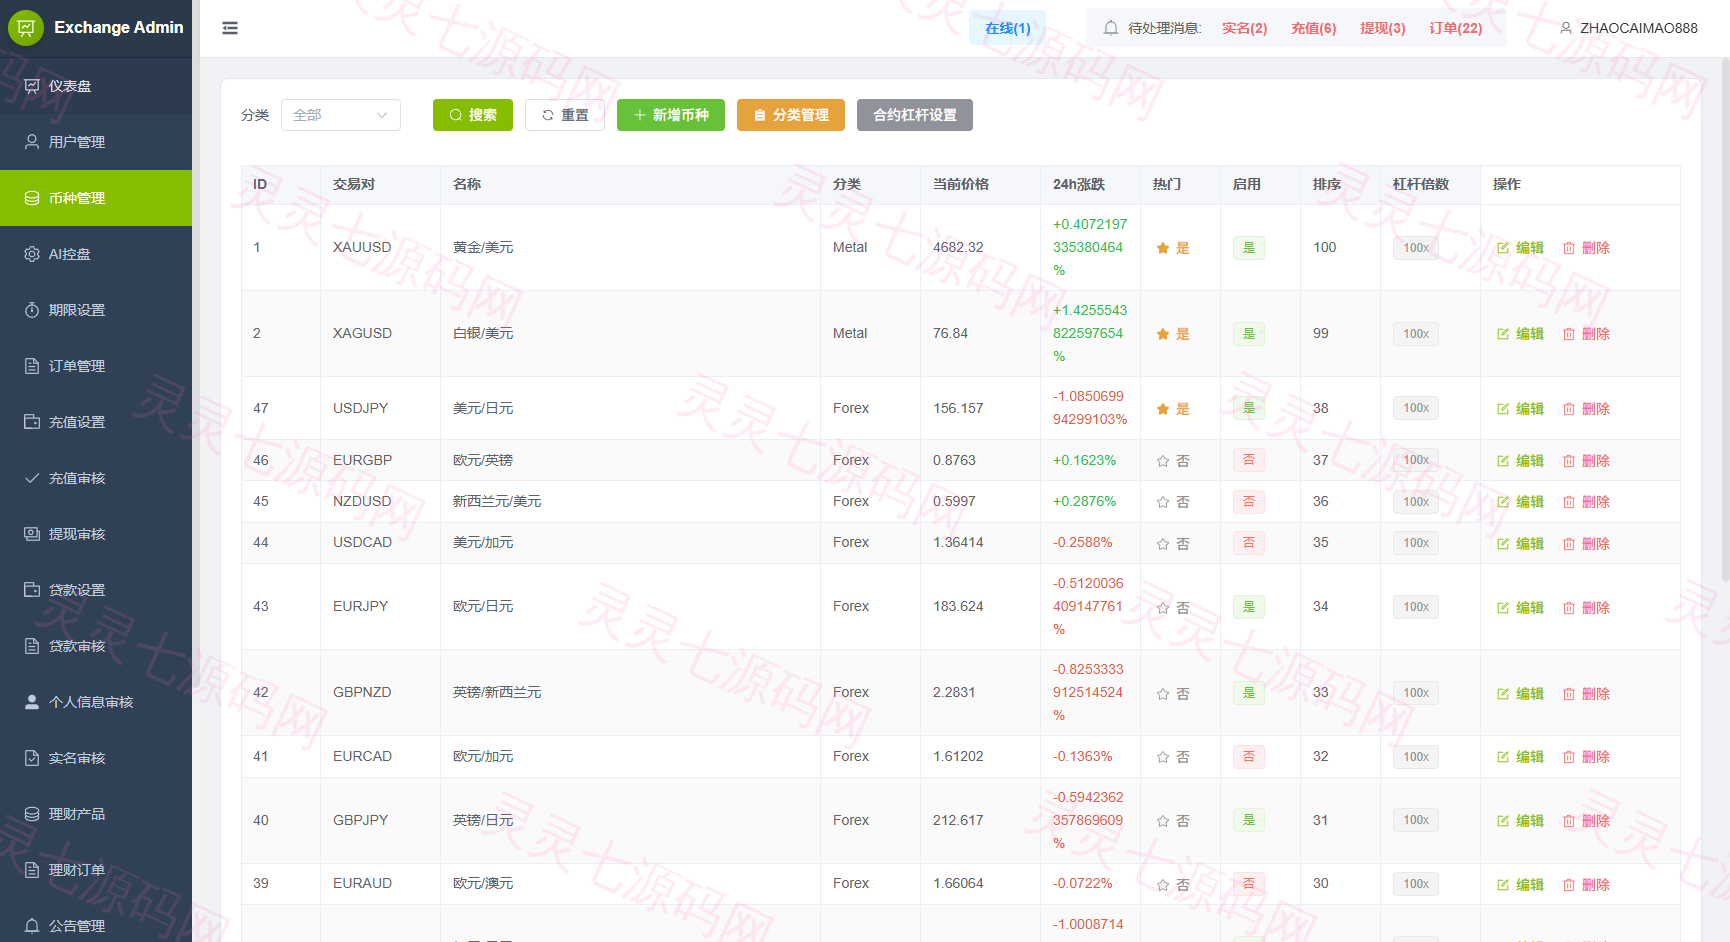Click the page vertical scrollbar
Image resolution: width=1730 pixels, height=942 pixels.
[1725, 320]
